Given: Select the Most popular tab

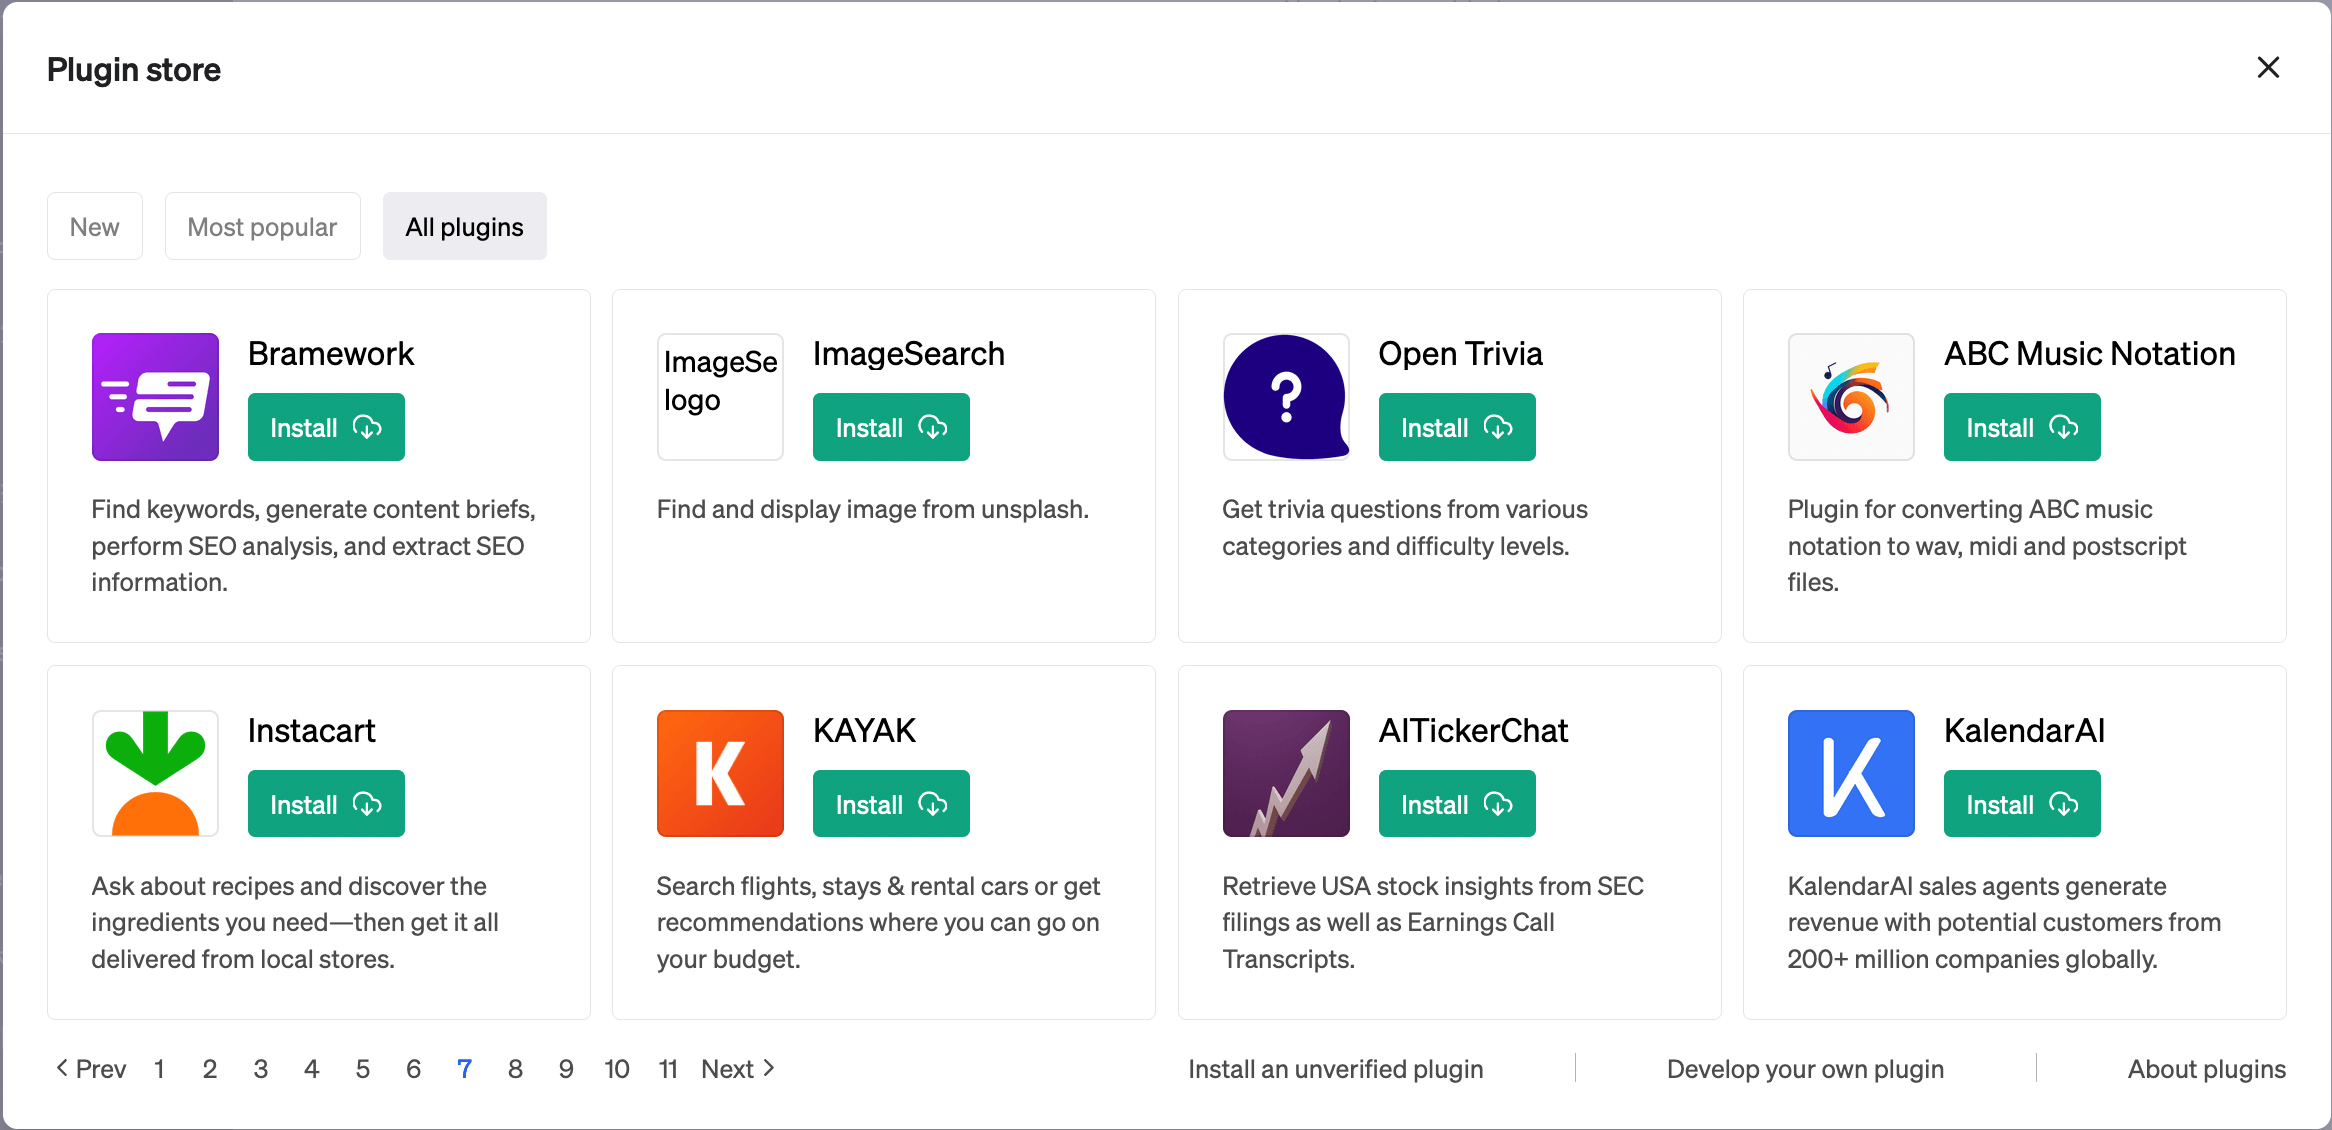Looking at the screenshot, I should (x=262, y=226).
